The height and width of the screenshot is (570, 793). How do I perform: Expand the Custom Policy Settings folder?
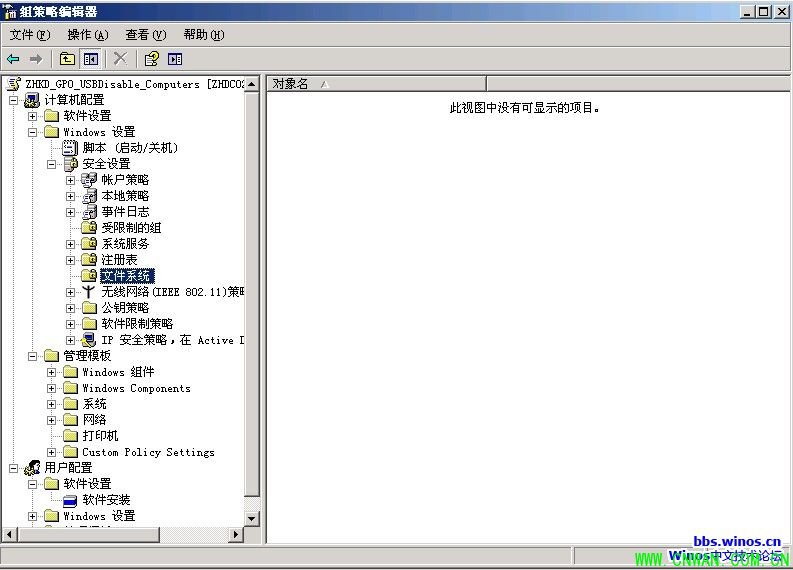(x=52, y=452)
